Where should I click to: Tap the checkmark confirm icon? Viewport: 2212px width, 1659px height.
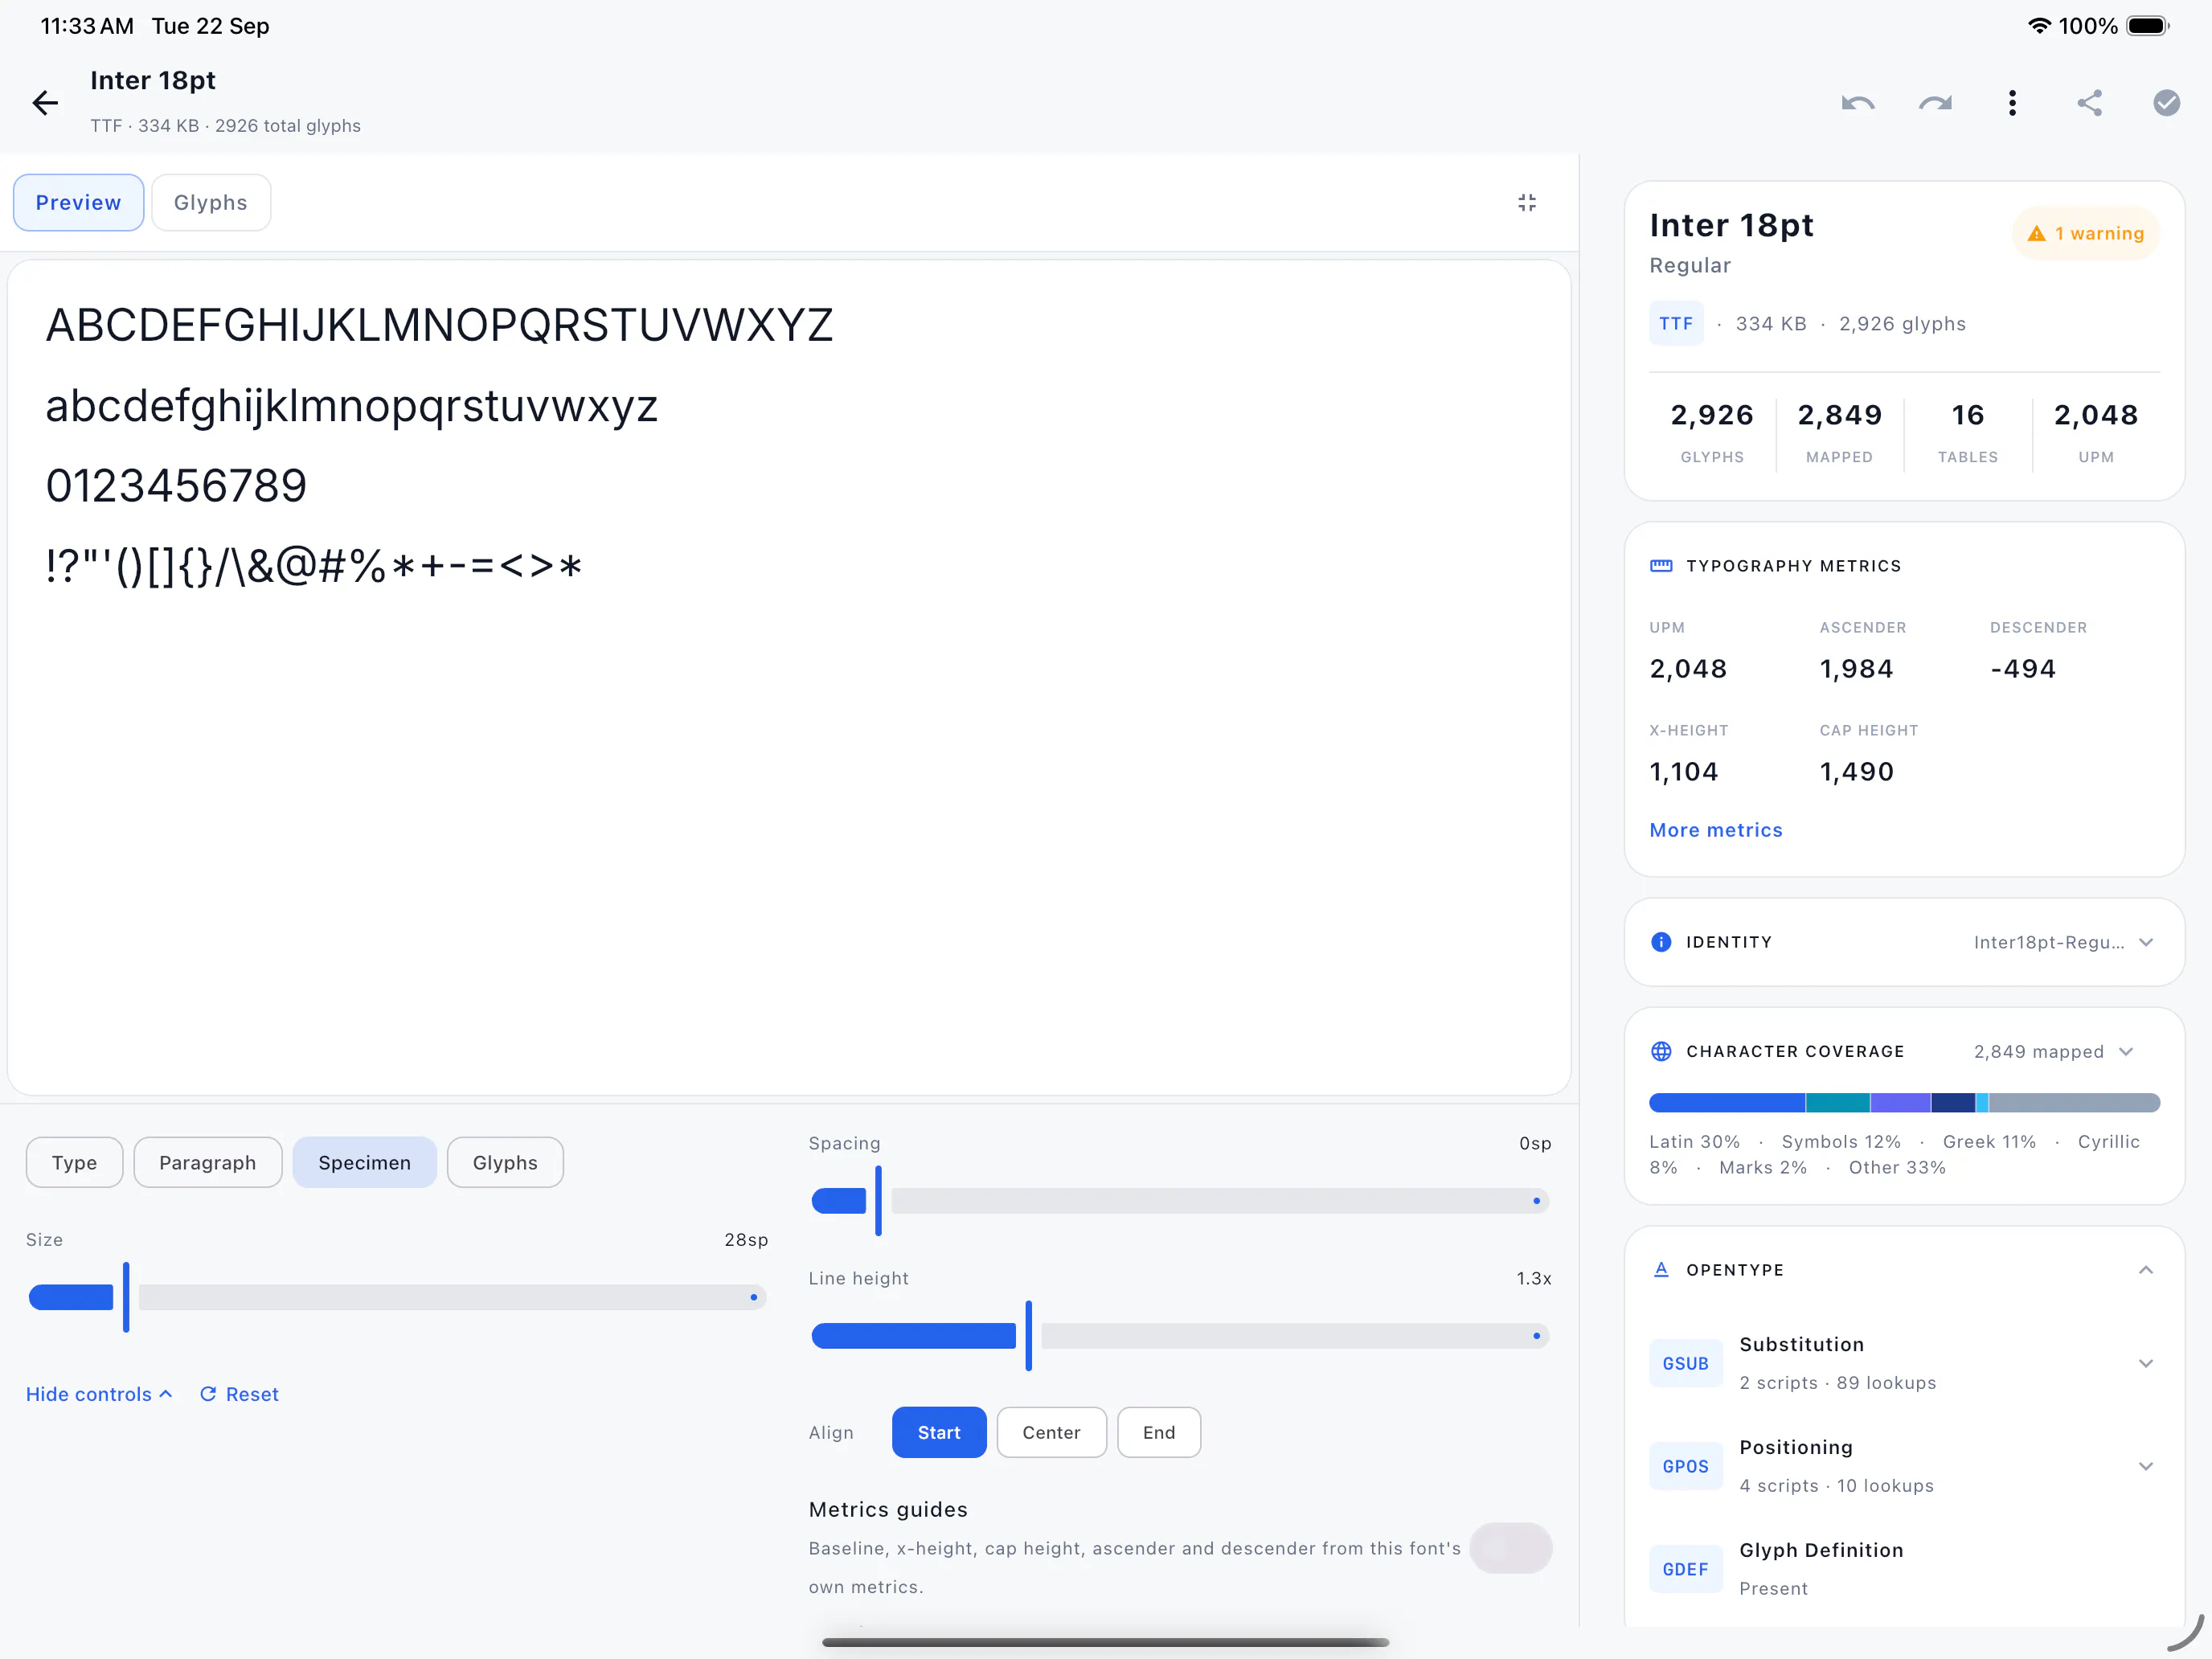[2166, 103]
